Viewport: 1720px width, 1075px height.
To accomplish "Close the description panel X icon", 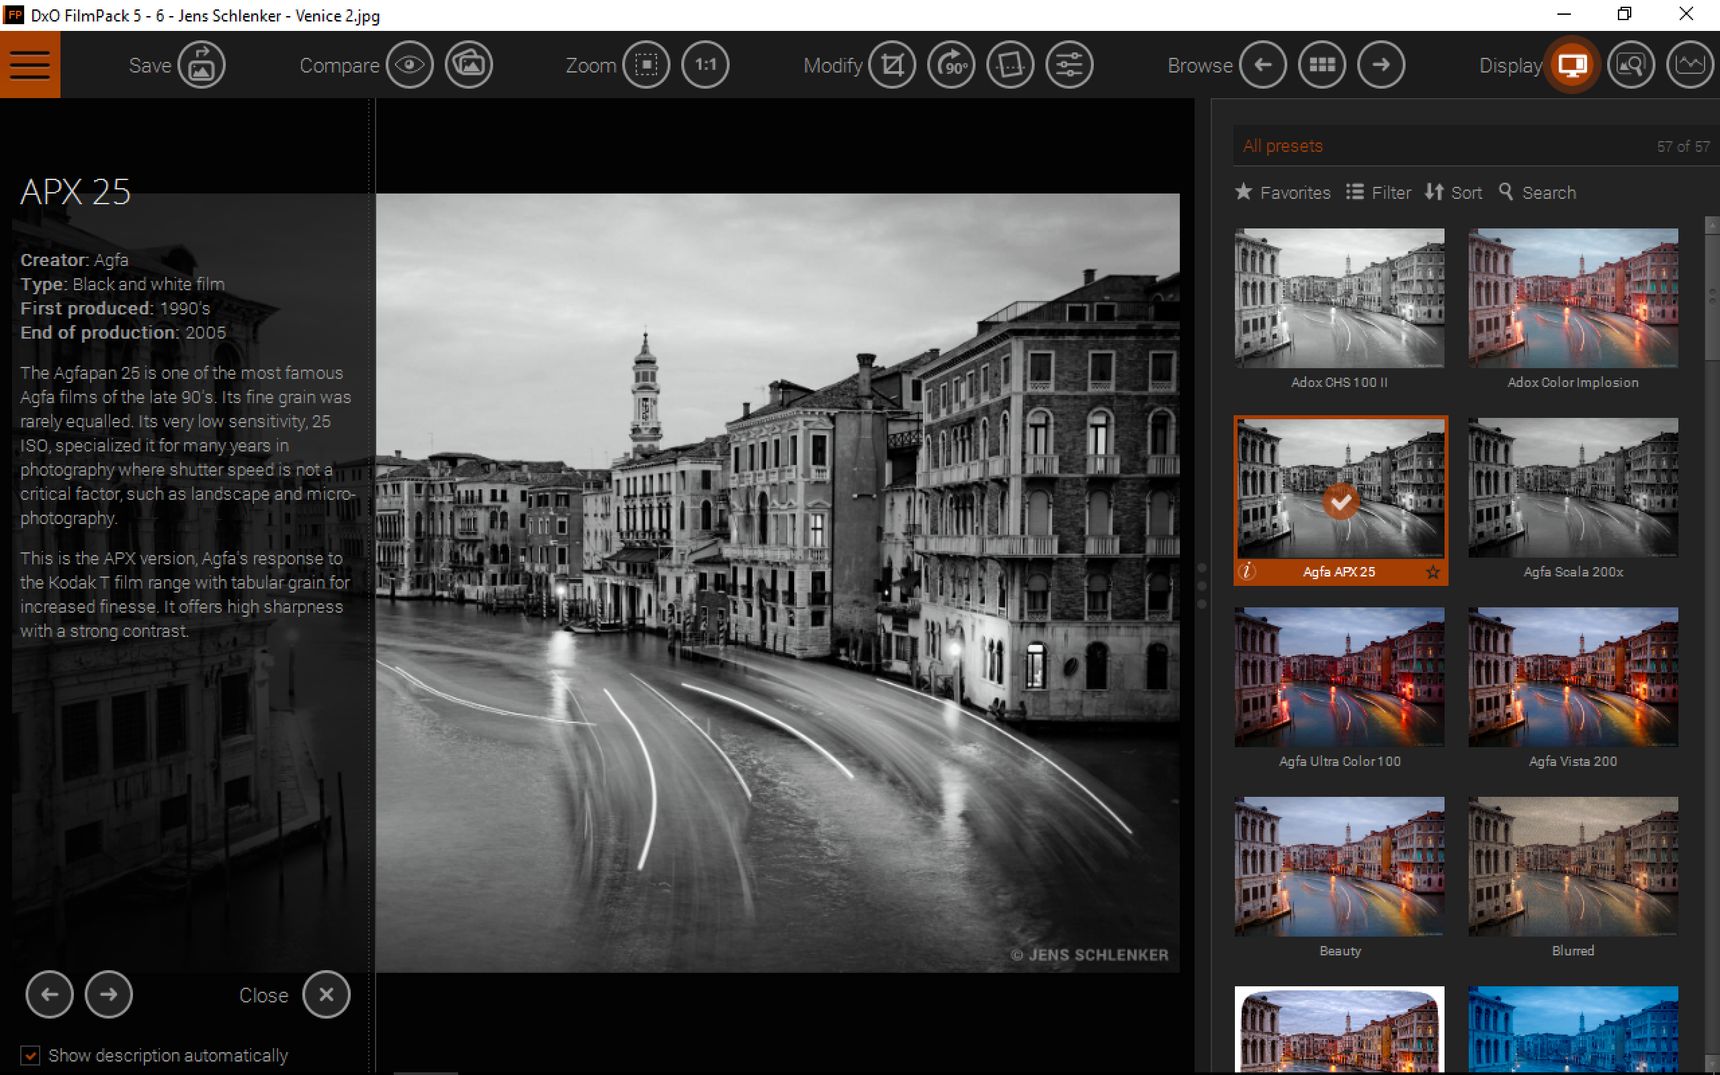I will pyautogui.click(x=326, y=994).
